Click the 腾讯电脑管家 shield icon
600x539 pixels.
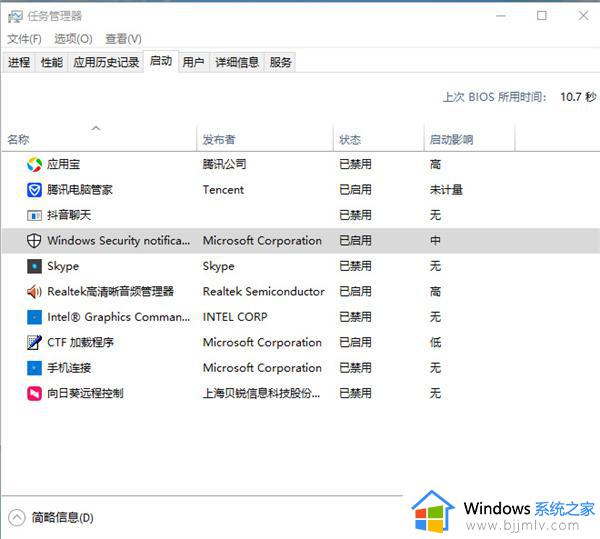[x=34, y=190]
